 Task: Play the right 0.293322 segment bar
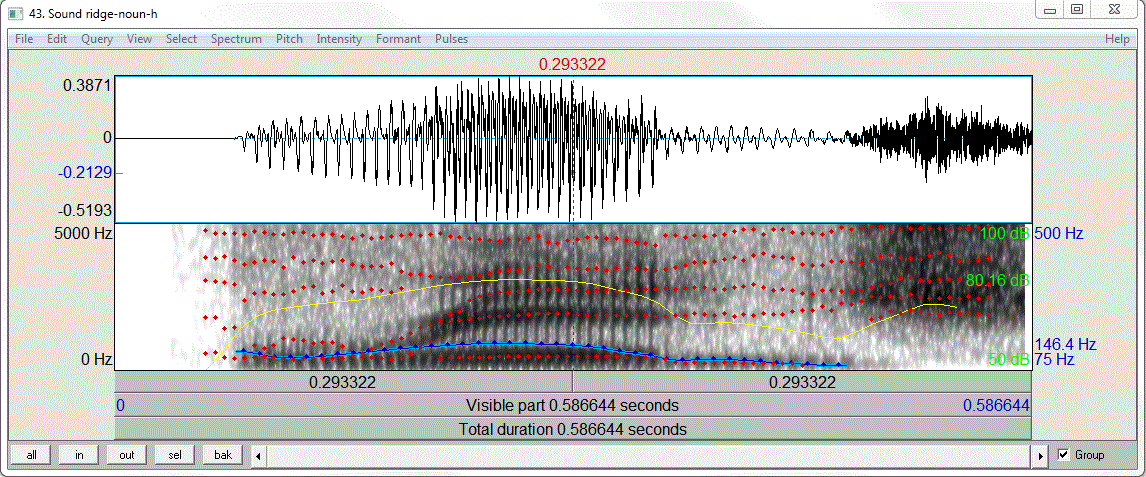click(802, 382)
